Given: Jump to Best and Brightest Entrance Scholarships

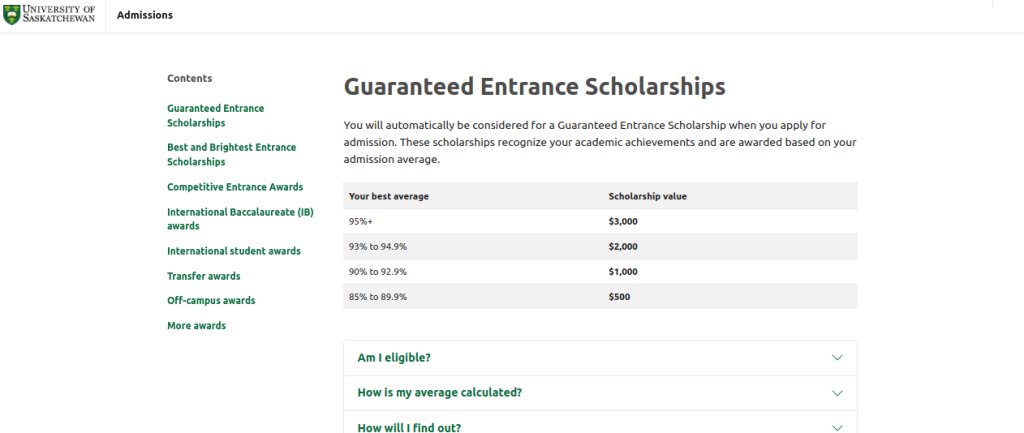Looking at the screenshot, I should [231, 154].
